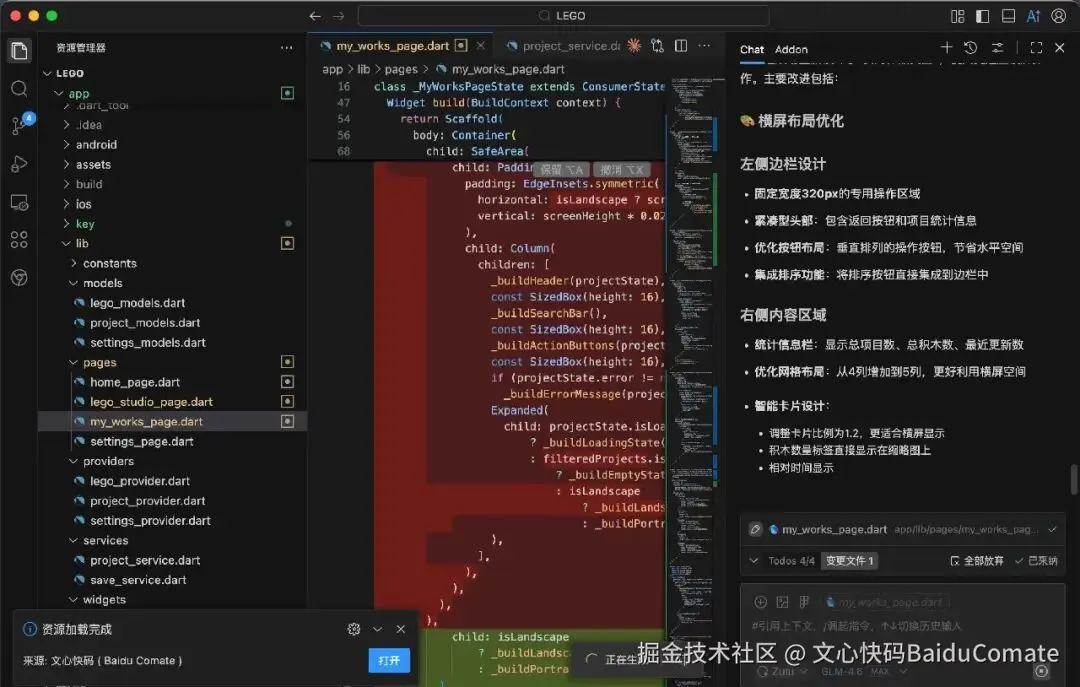1080x687 pixels.
Task: Open the Run and Debug view
Action: (x=19, y=164)
